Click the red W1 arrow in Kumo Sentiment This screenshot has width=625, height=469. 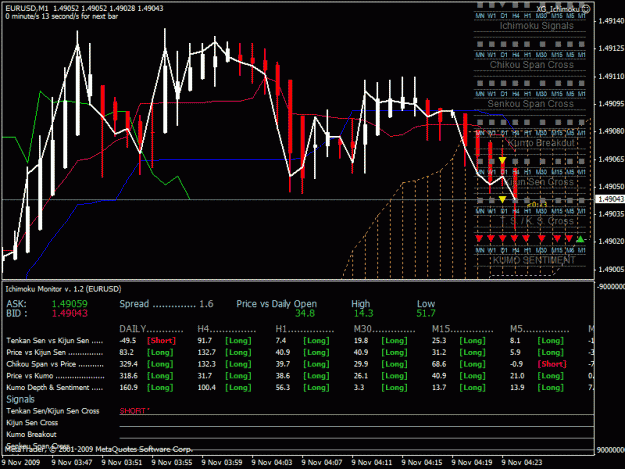[x=491, y=238]
